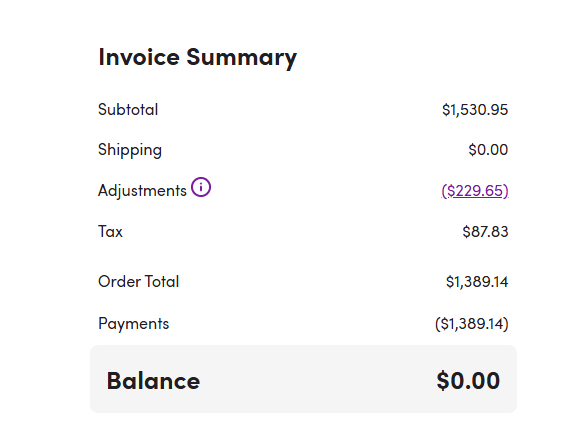Viewport: 580px width, 422px height.
Task: Open the ($229.65) adjustments link
Action: tap(475, 191)
